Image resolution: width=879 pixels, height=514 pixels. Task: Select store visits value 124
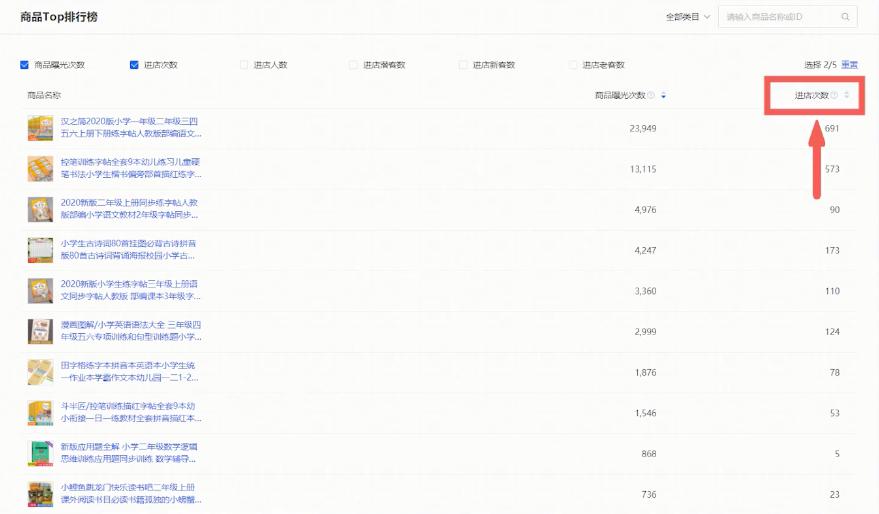tap(832, 331)
